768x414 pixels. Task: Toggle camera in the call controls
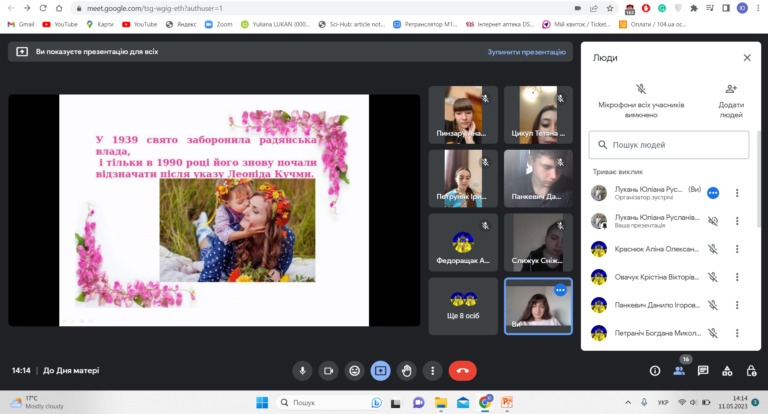tap(328, 370)
